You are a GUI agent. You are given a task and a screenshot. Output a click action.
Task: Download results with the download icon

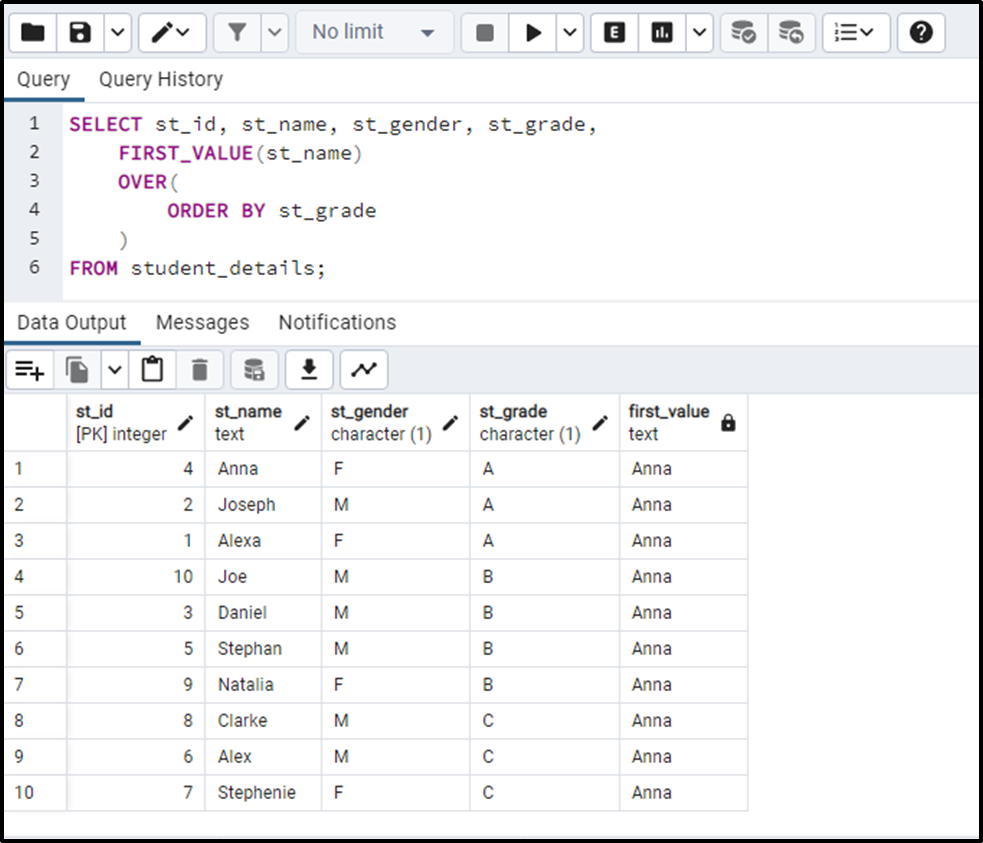click(x=309, y=370)
